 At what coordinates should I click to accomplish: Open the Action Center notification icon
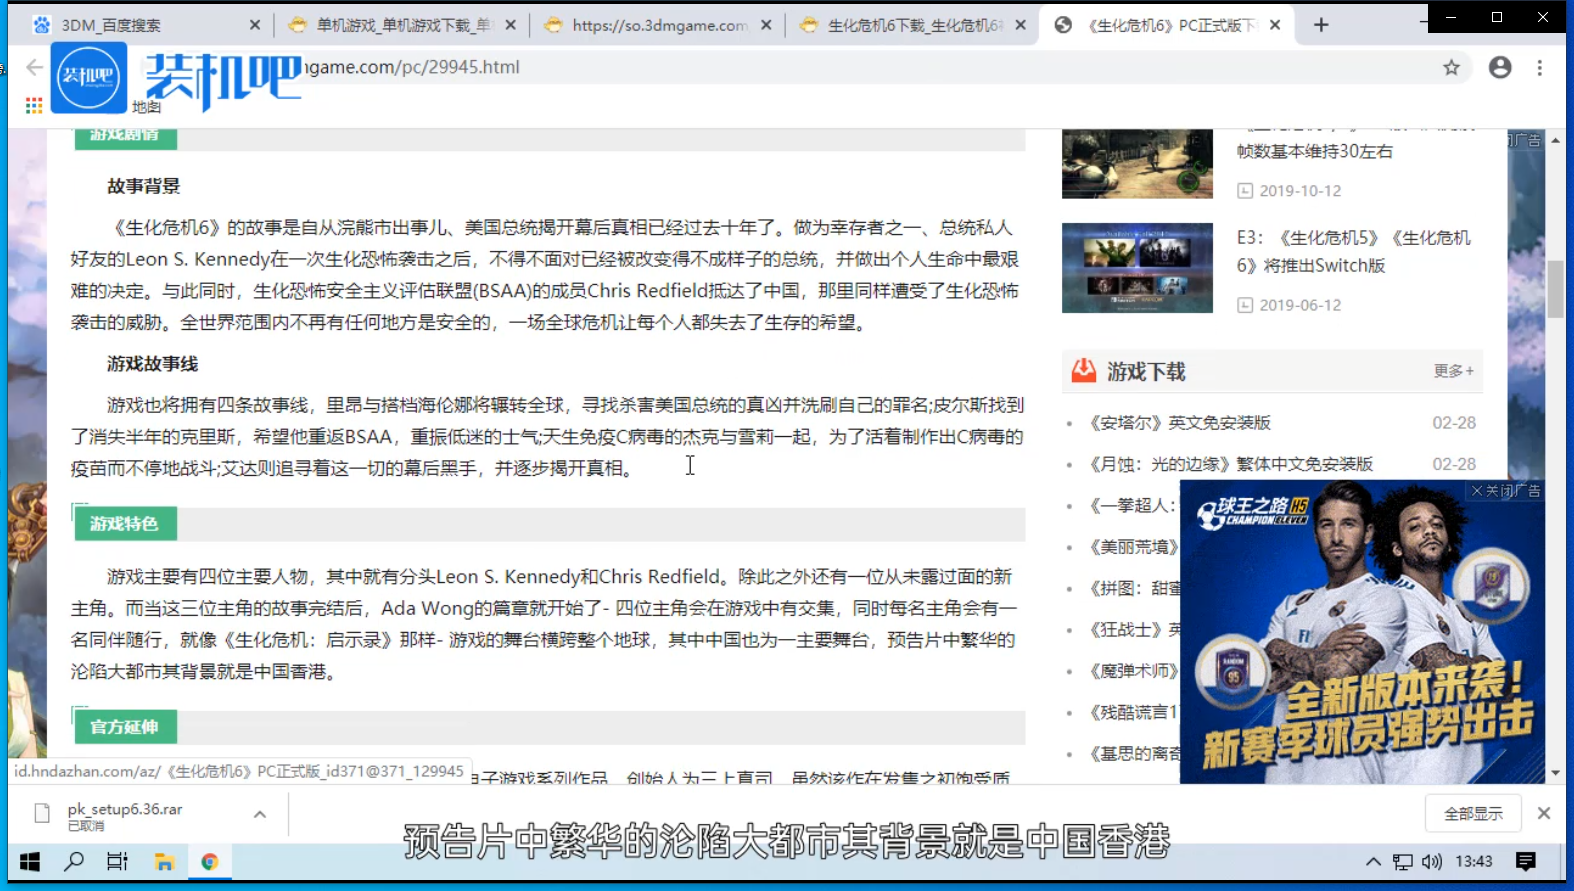[x=1525, y=862]
